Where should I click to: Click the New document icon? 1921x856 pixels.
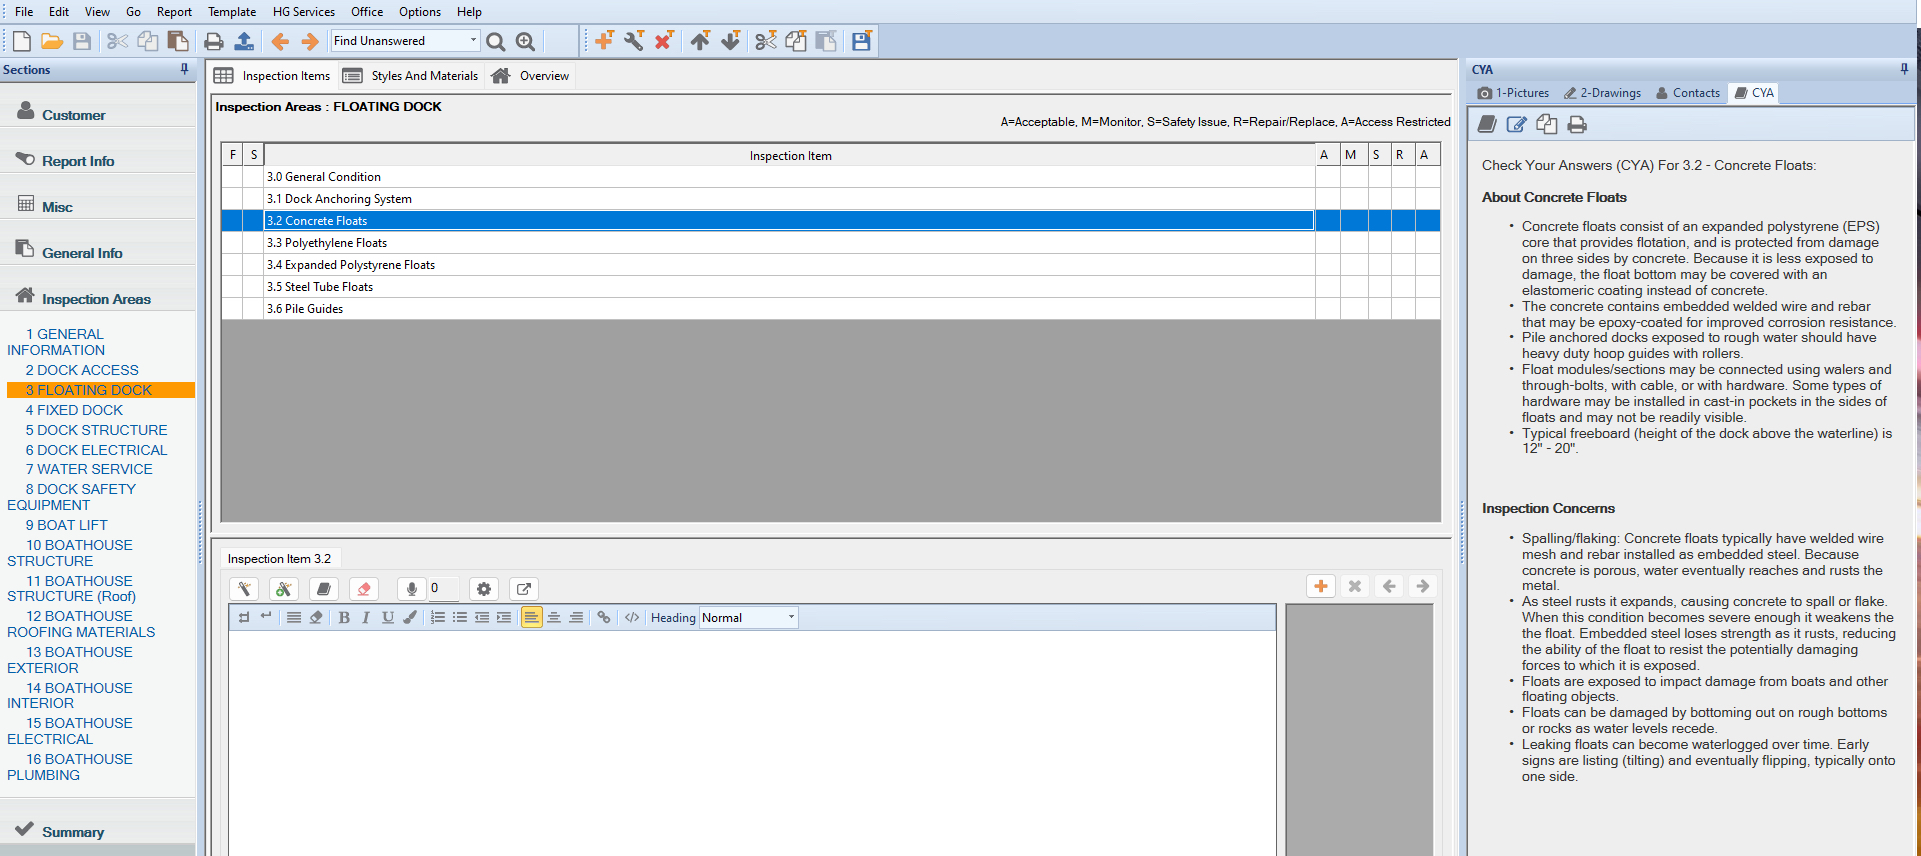click(x=21, y=41)
